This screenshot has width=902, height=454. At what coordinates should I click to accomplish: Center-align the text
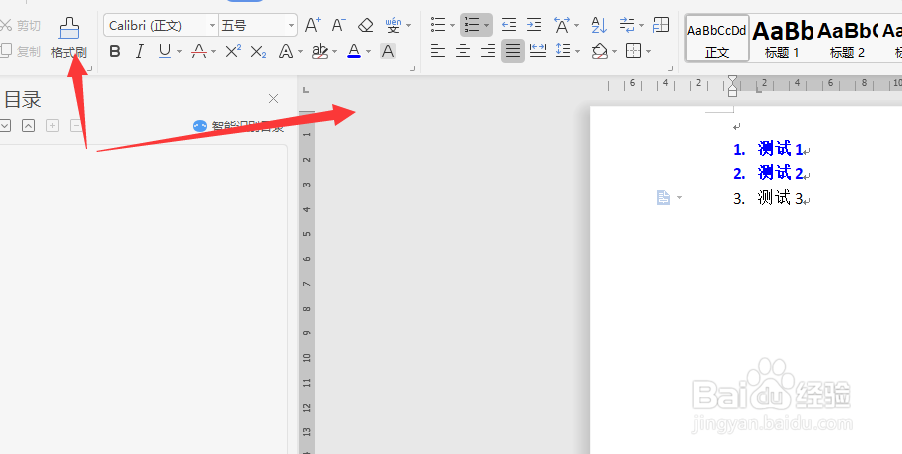(463, 51)
